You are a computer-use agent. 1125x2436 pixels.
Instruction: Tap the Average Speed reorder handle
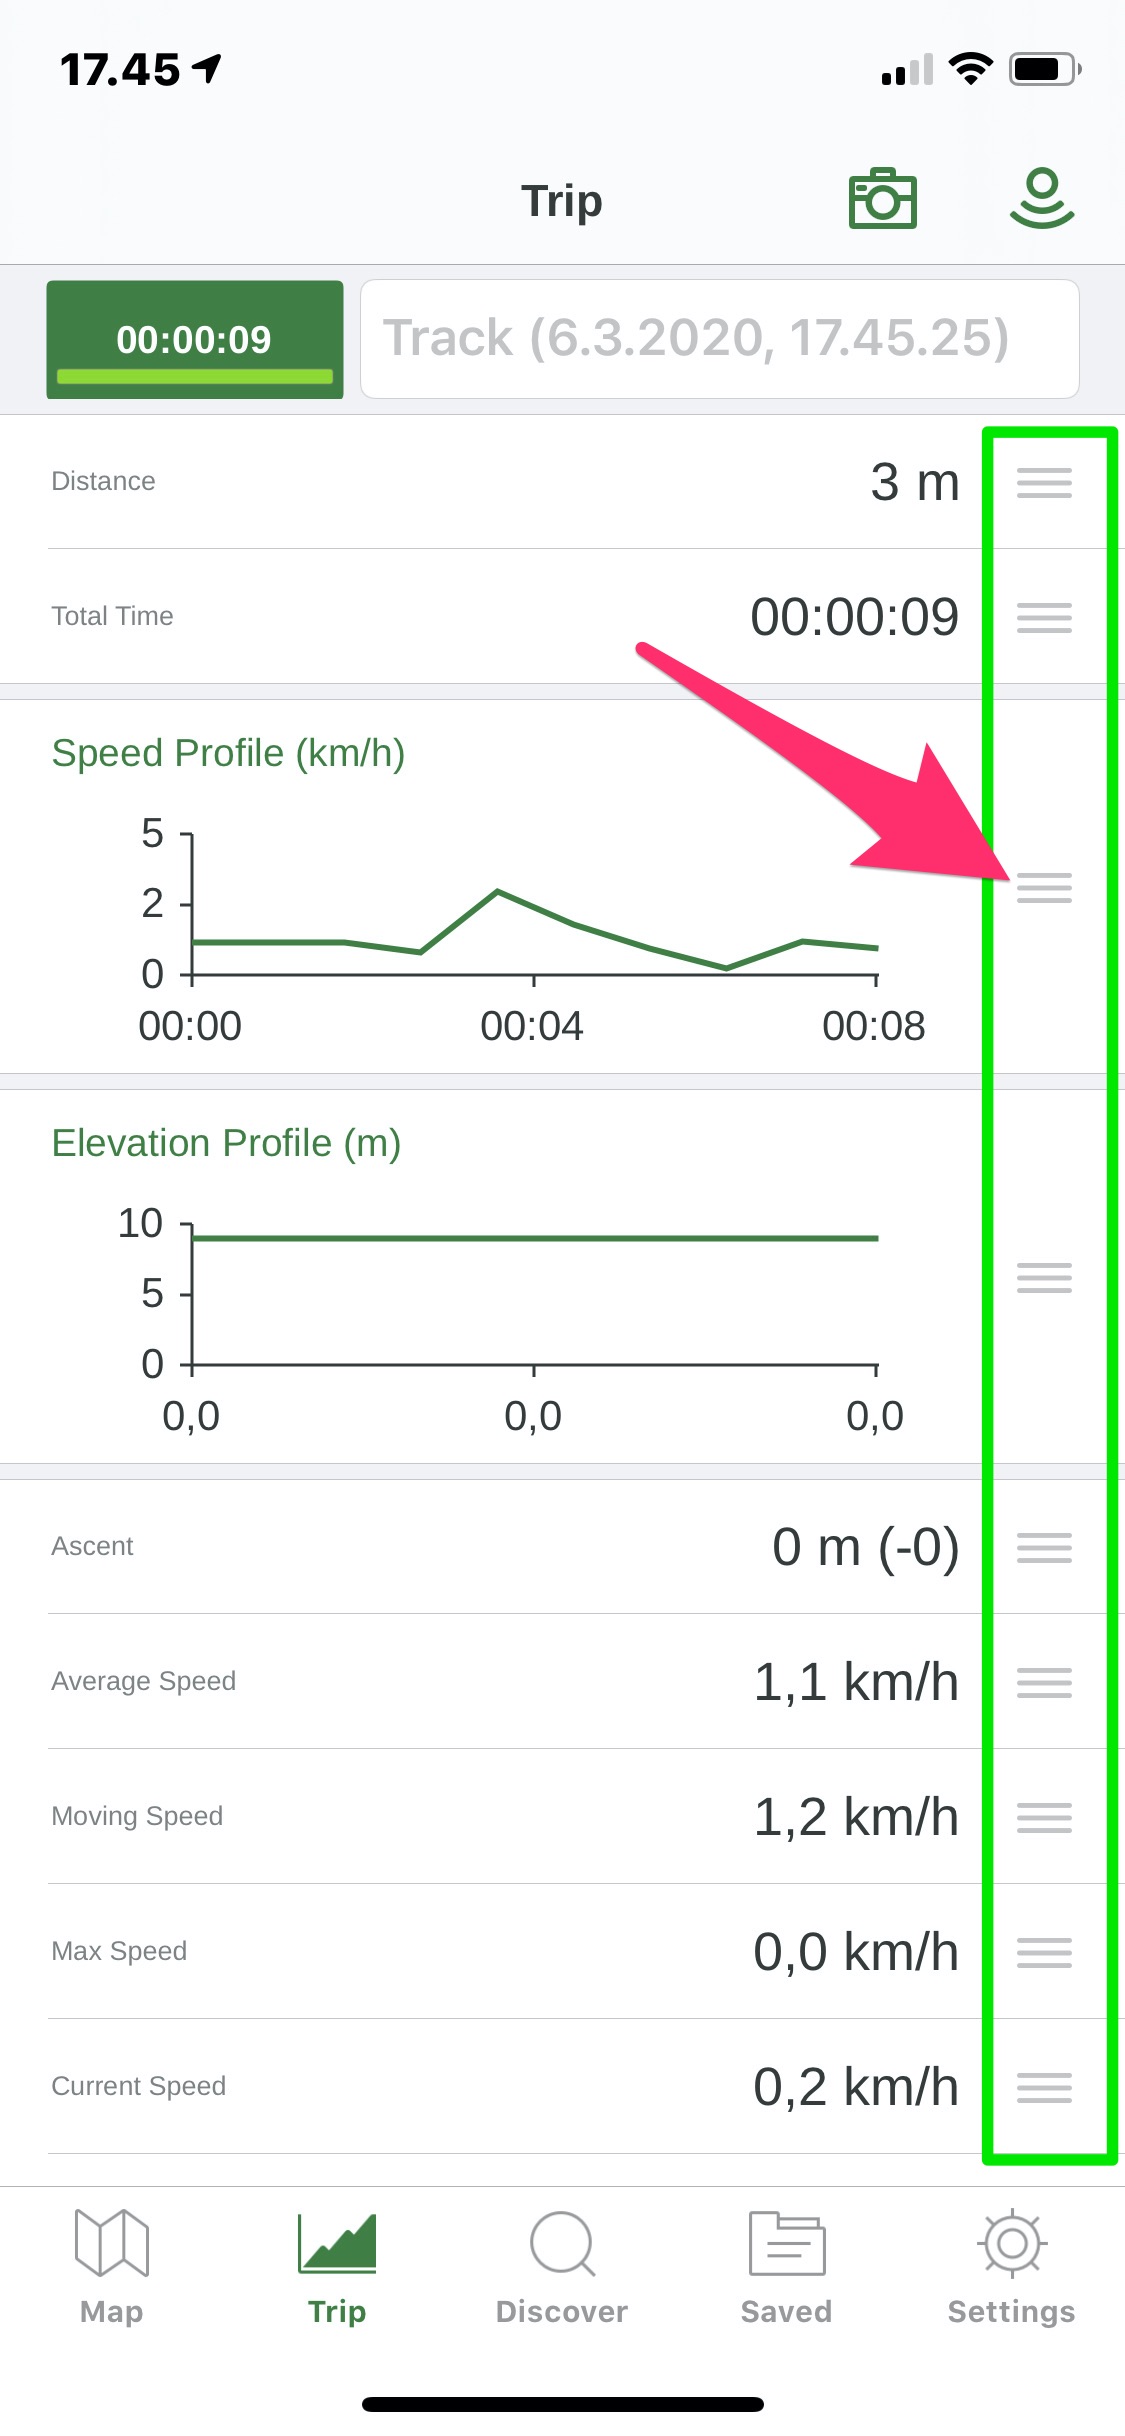[x=1044, y=1682]
